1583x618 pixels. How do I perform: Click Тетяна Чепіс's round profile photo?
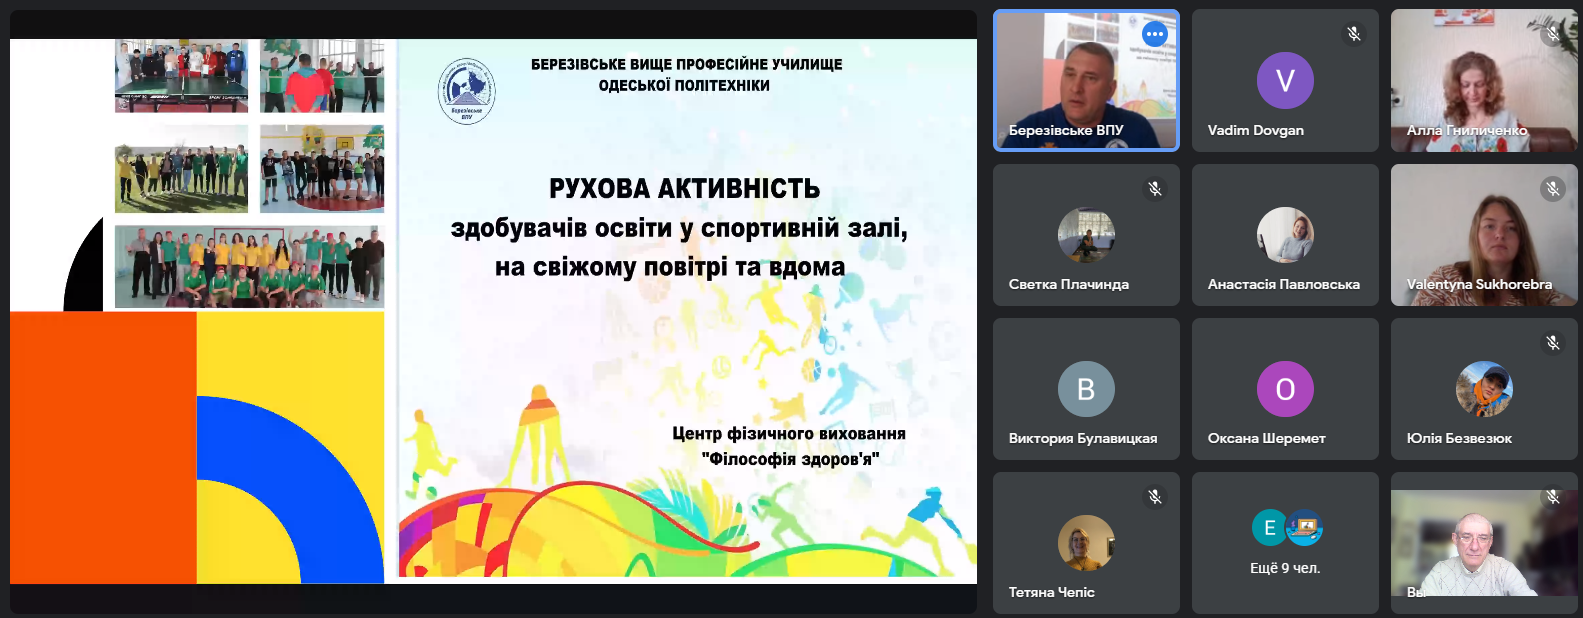[x=1086, y=543]
